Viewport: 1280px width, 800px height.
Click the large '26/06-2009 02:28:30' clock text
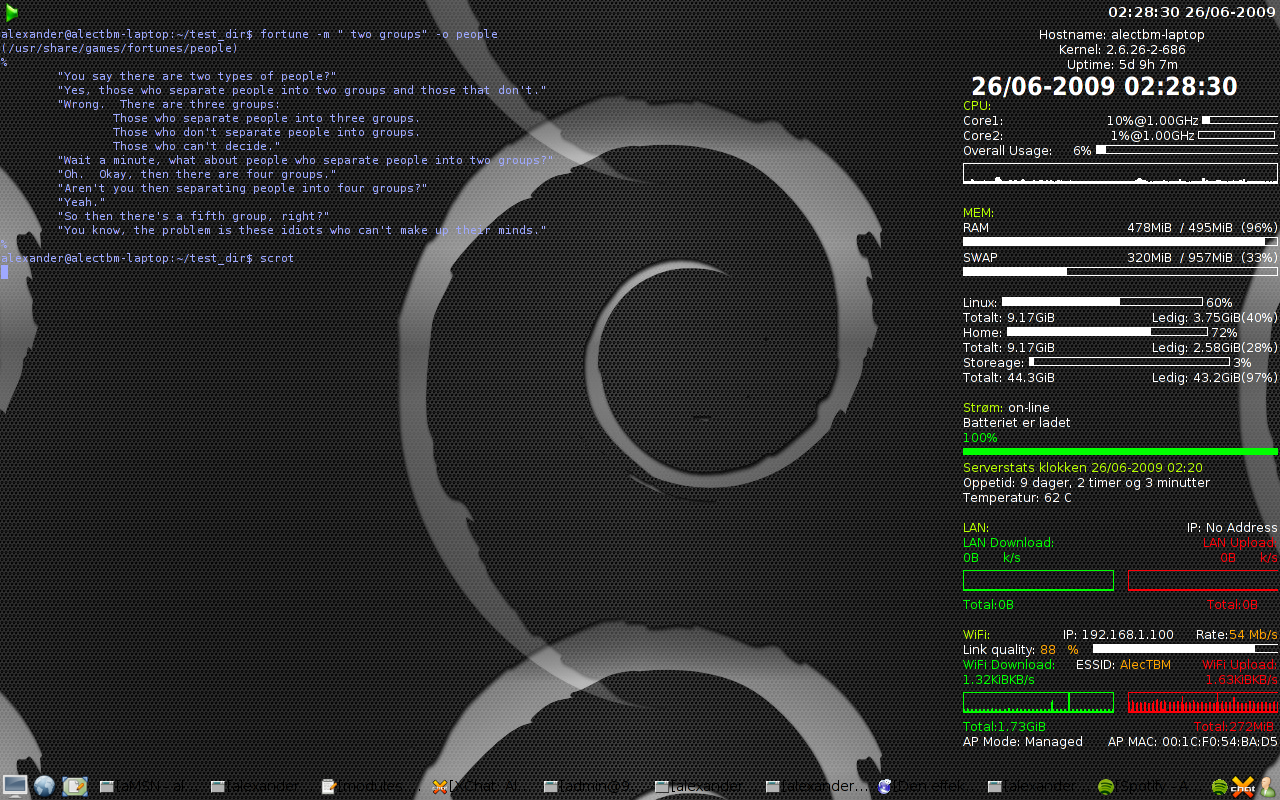(1104, 87)
